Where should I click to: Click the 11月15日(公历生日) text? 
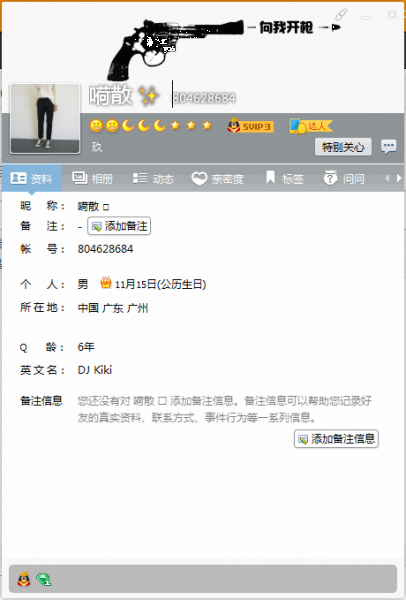click(160, 284)
